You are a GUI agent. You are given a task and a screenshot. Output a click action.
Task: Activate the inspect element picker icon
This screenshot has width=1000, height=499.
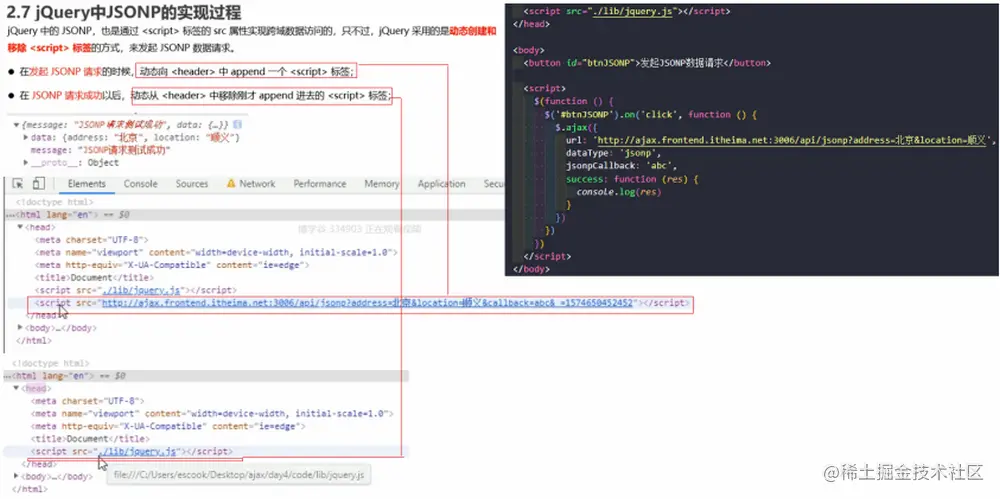pyautogui.click(x=18, y=184)
